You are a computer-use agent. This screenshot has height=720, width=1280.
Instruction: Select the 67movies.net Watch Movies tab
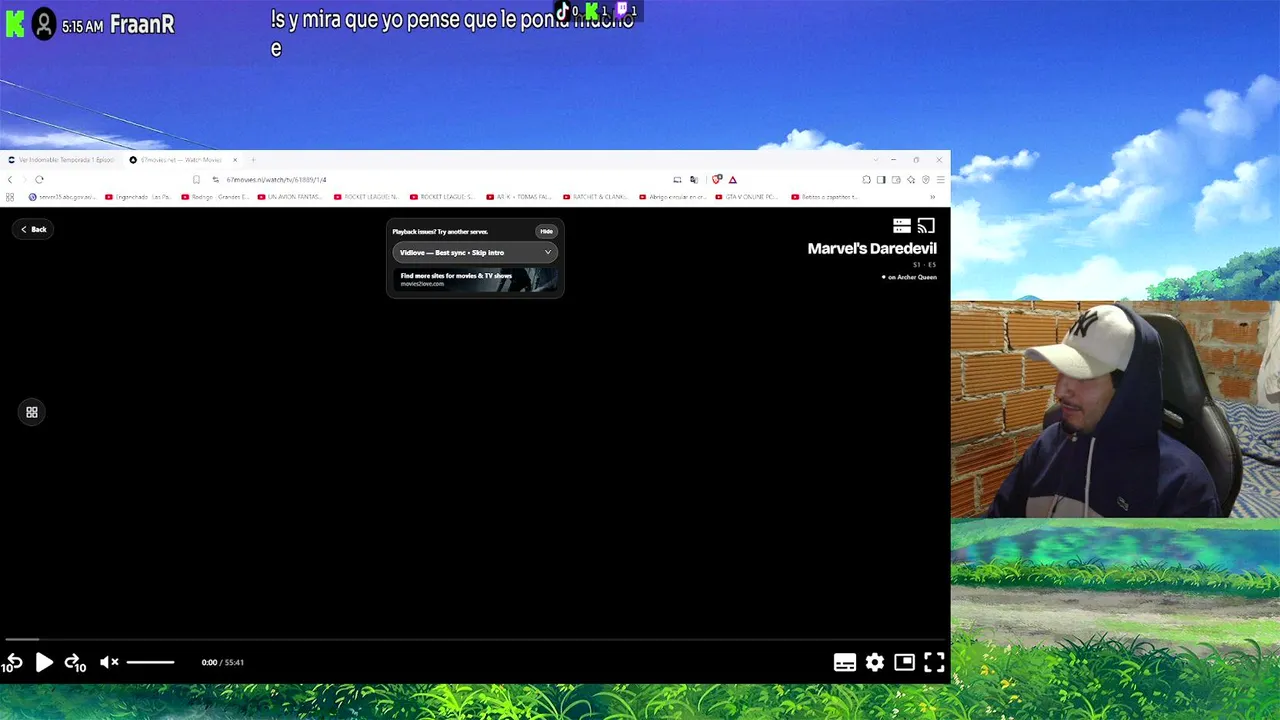click(181, 160)
